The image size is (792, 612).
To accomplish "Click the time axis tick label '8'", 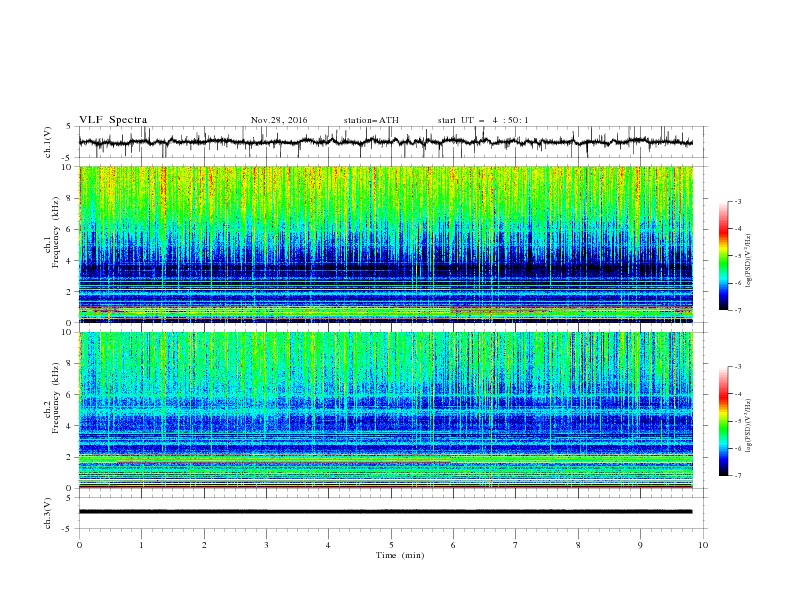I will [x=578, y=545].
